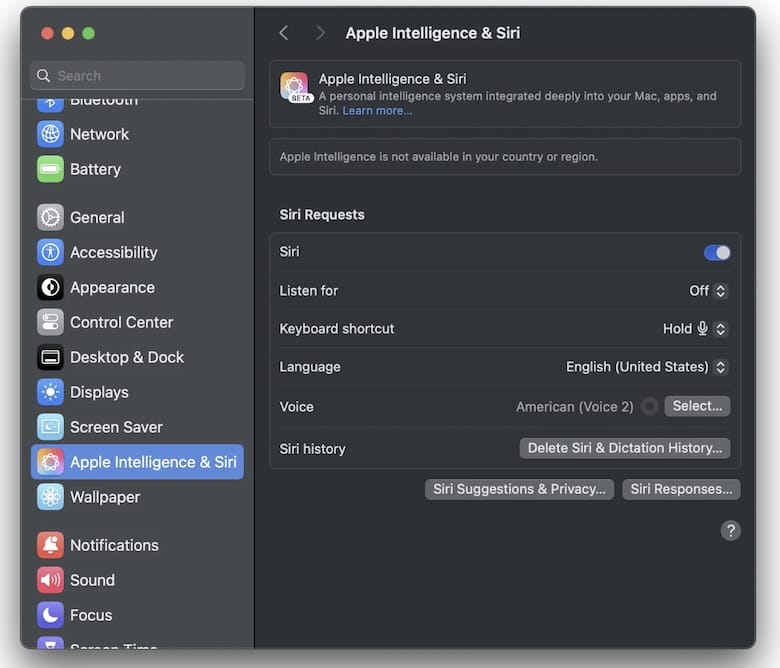This screenshot has height=668, width=780.
Task: Open Siri Suggestions & Privacy dialog
Action: pyautogui.click(x=519, y=489)
